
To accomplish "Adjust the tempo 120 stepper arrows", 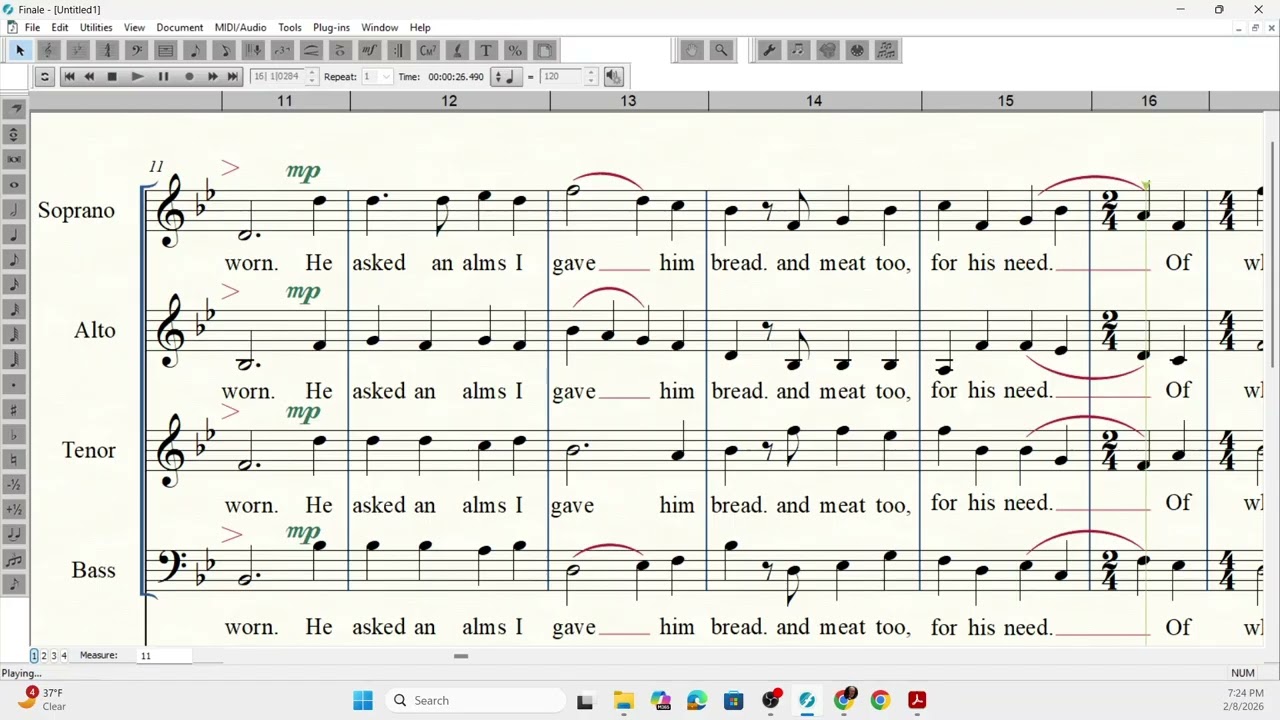I will click(x=590, y=76).
